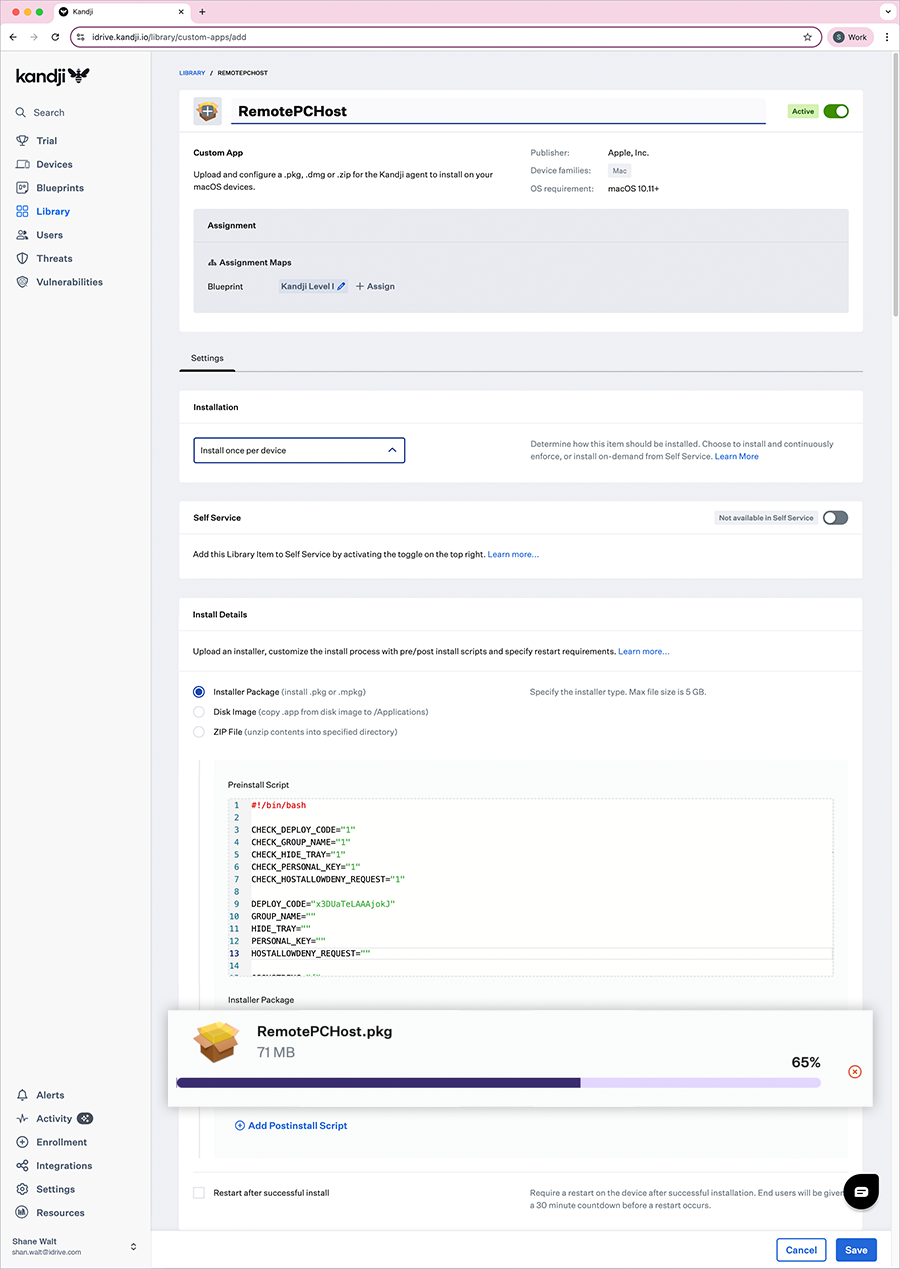Click the Save button
Viewport: 900px width, 1269px height.
point(855,1250)
